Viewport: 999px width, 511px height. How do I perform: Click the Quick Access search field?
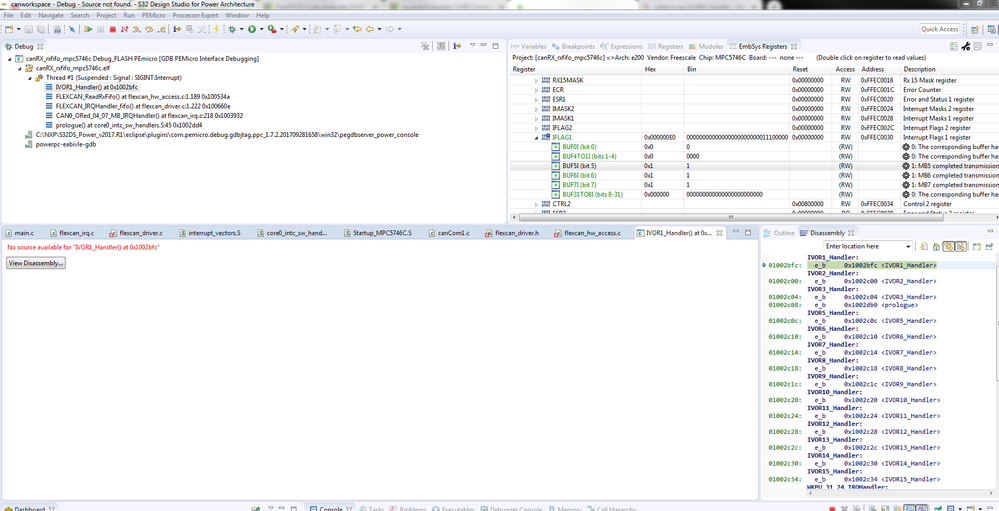(940, 29)
